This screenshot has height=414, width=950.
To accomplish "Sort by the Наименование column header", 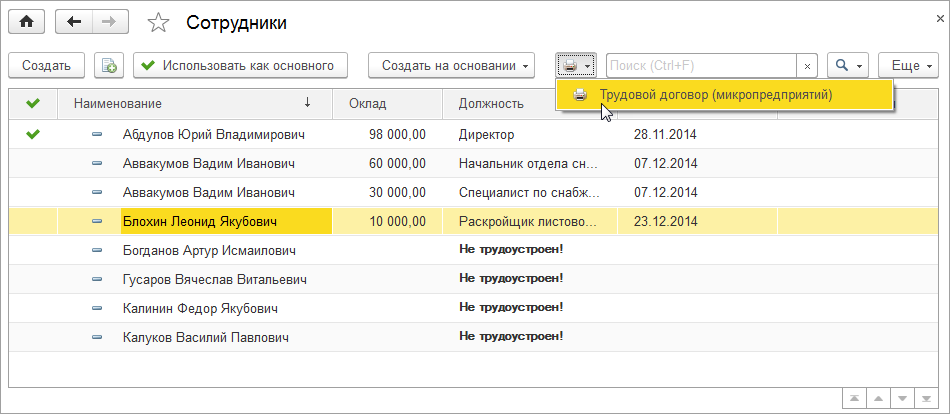I will (x=190, y=103).
